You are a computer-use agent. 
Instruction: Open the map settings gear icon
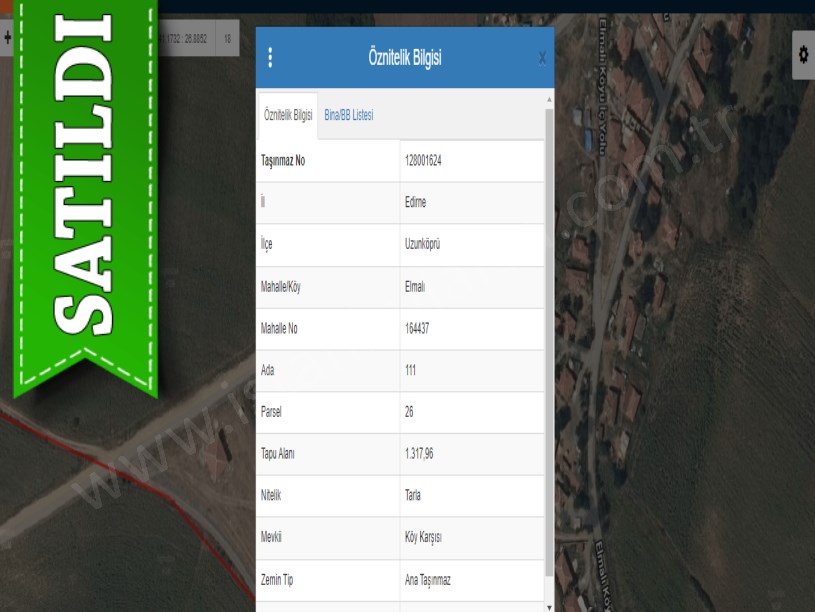tap(803, 54)
